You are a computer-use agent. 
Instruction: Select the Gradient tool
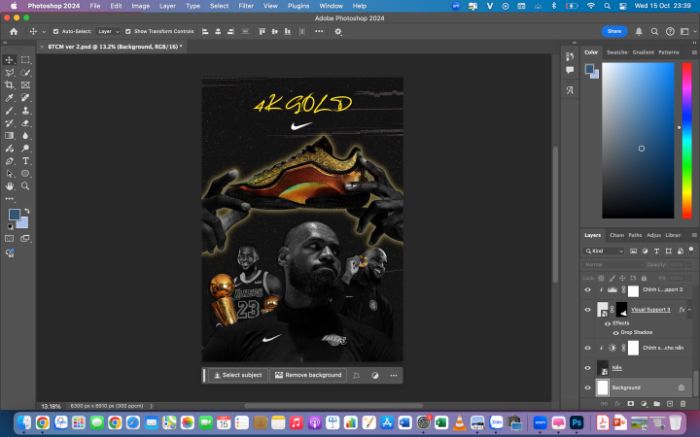pyautogui.click(x=9, y=135)
